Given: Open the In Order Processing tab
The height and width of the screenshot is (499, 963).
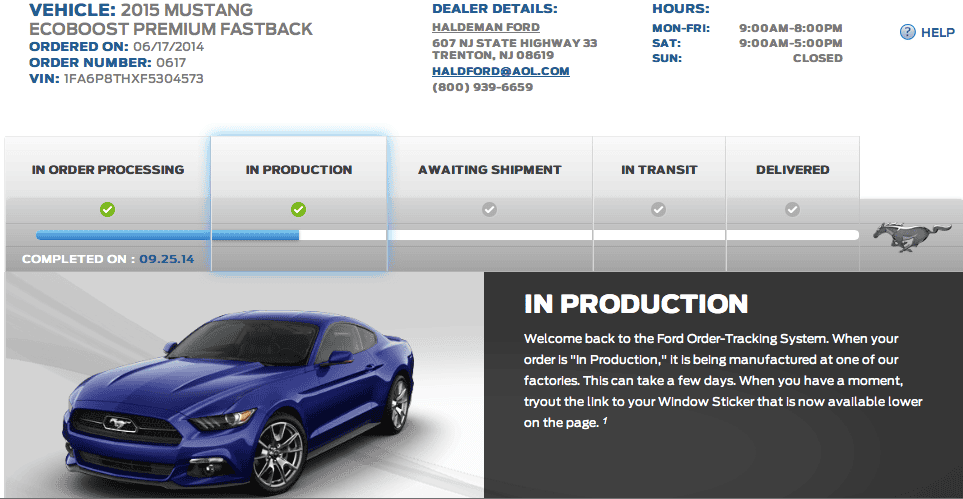Looking at the screenshot, I should pos(108,170).
